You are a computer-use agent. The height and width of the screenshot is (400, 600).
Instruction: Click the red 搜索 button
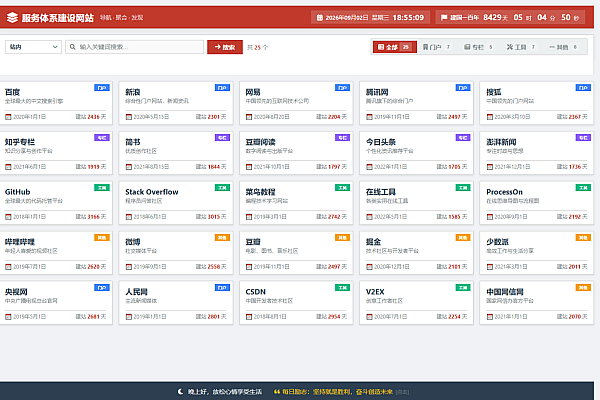click(225, 47)
